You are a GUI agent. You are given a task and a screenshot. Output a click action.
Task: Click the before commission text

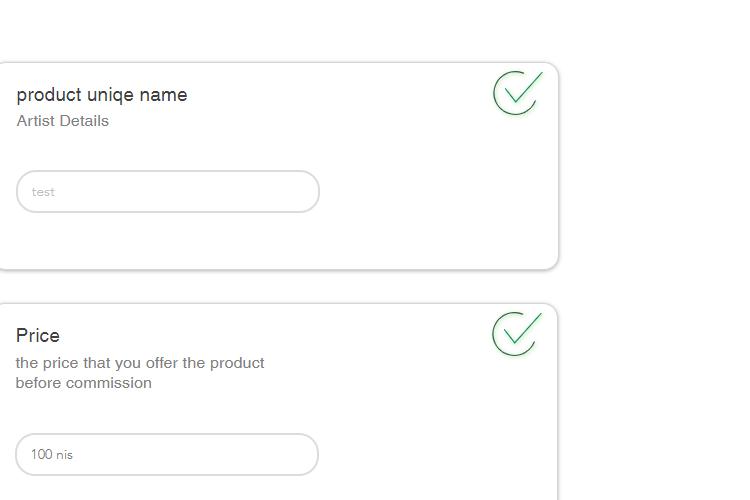[x=84, y=383]
